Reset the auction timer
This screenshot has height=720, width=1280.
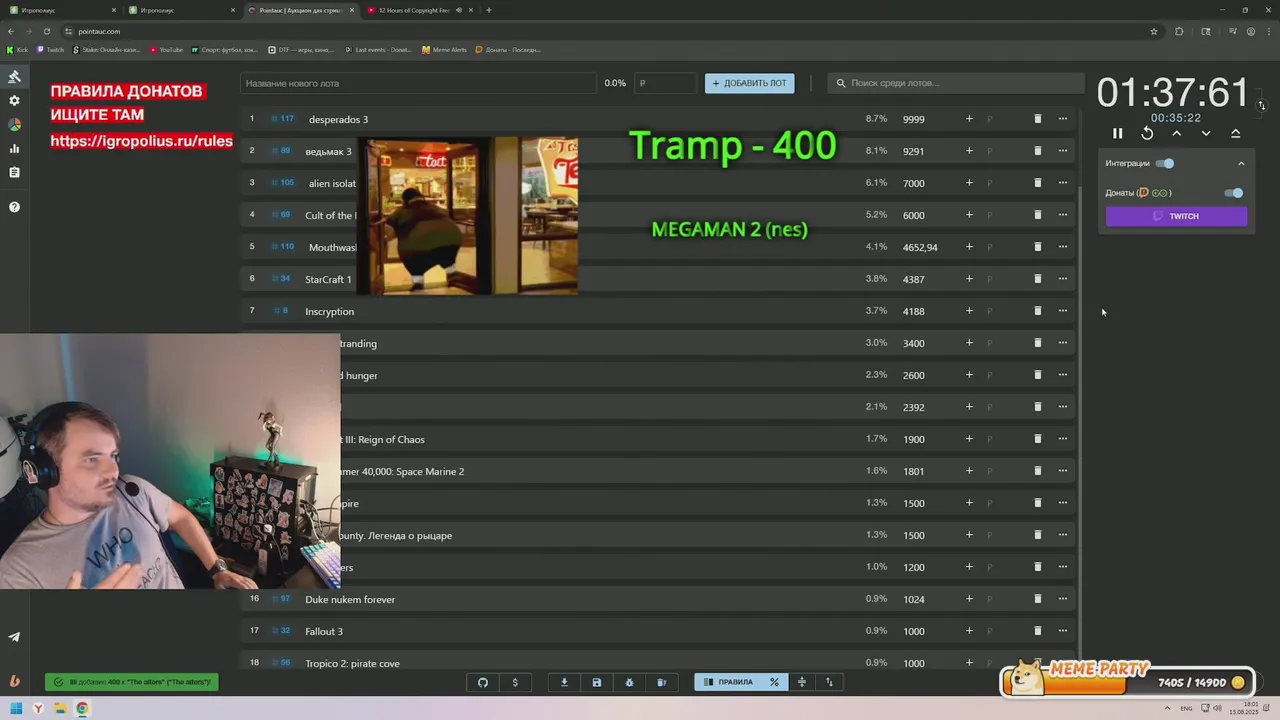coord(1147,133)
